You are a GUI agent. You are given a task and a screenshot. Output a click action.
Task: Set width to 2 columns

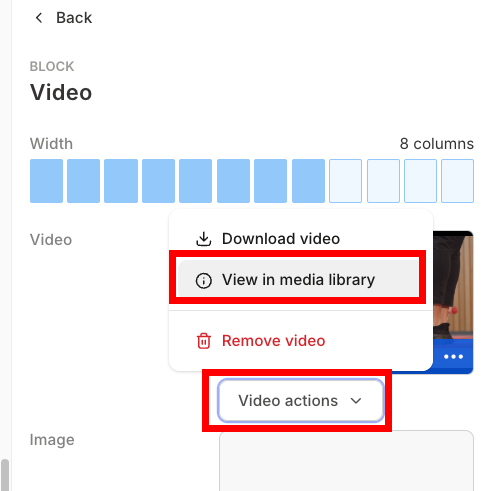(83, 181)
